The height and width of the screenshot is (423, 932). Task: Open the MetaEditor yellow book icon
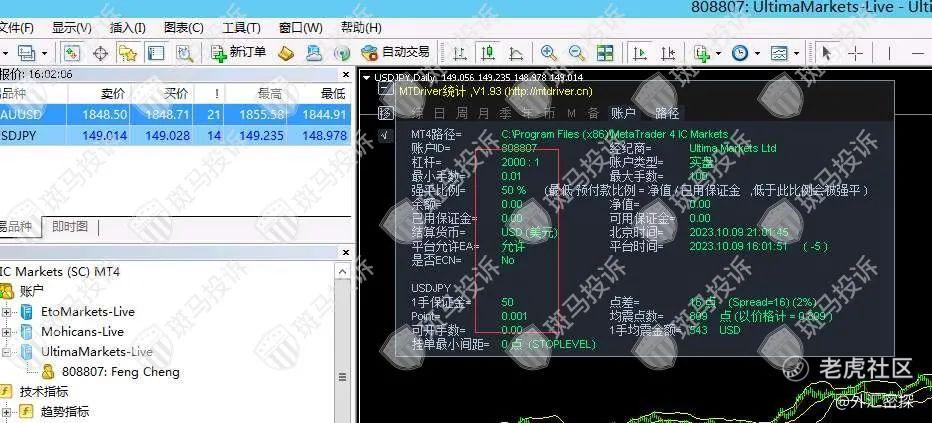[286, 53]
